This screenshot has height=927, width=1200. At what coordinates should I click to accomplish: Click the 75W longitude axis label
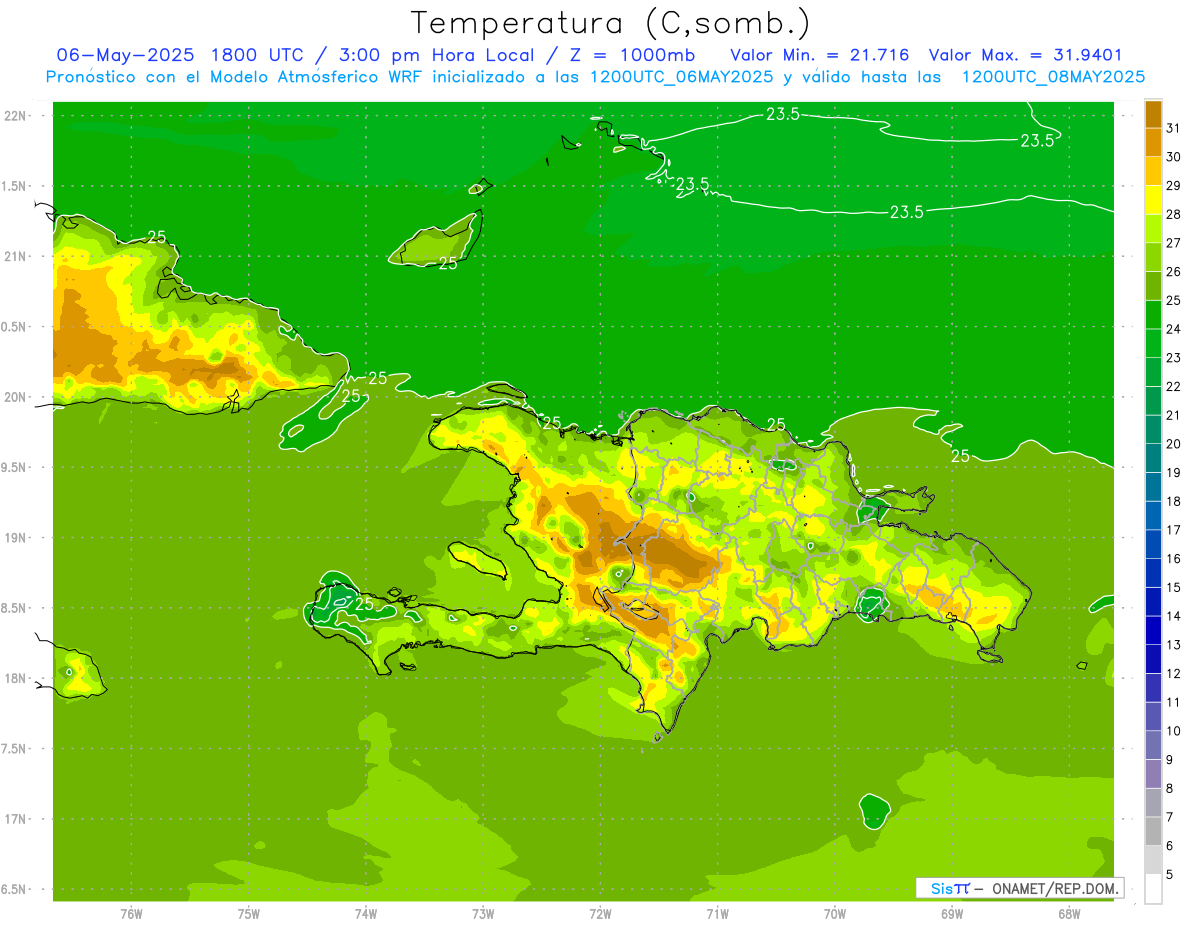click(249, 913)
